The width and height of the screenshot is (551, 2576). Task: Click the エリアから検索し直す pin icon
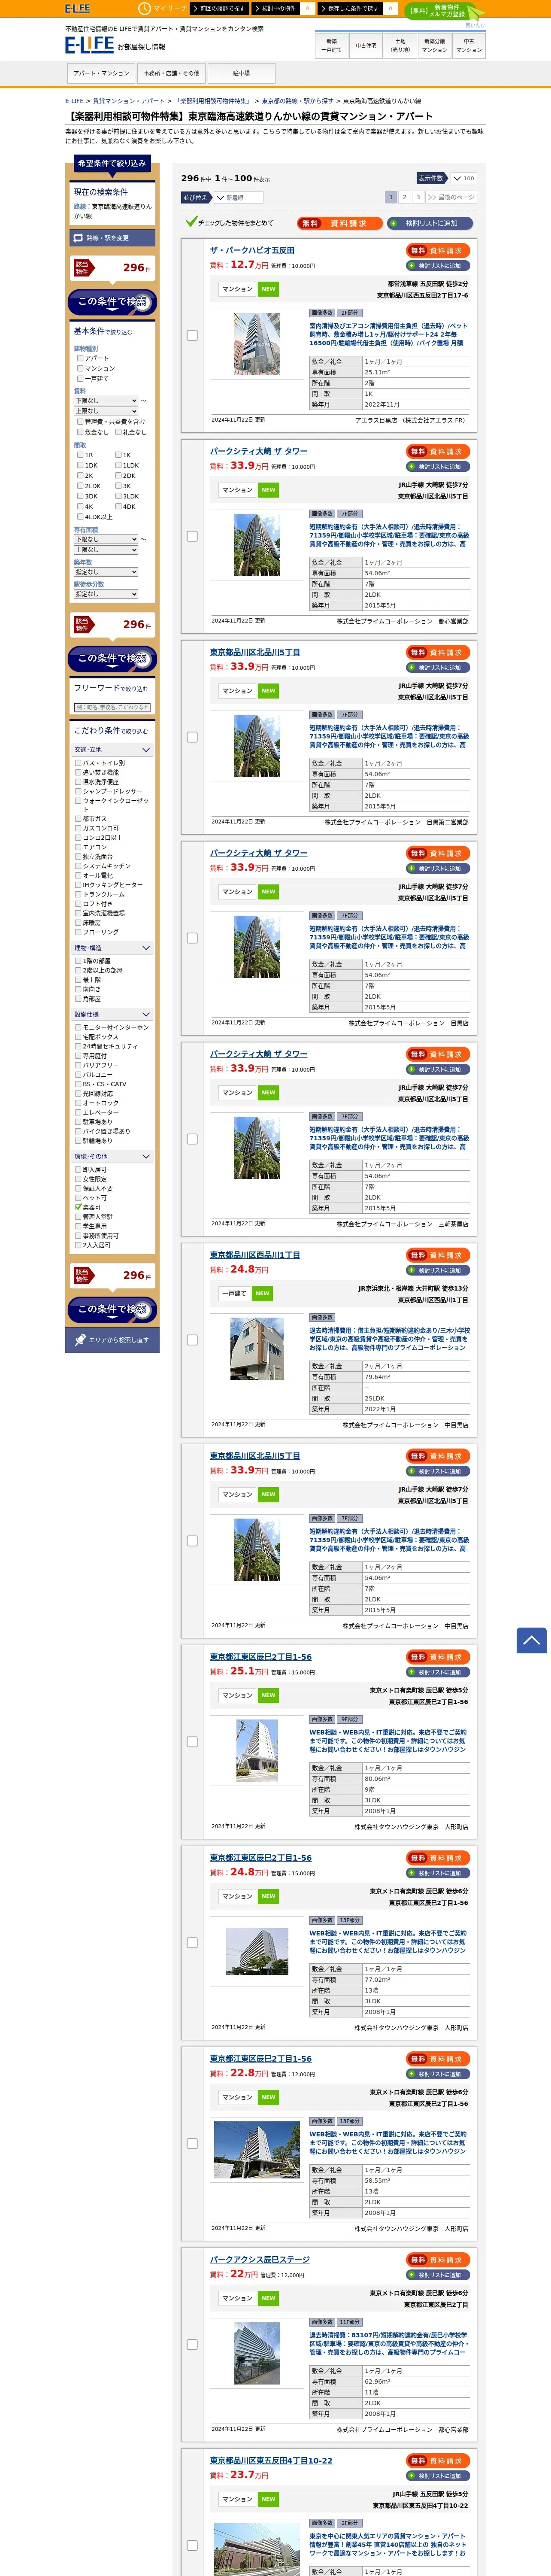pyautogui.click(x=112, y=1340)
